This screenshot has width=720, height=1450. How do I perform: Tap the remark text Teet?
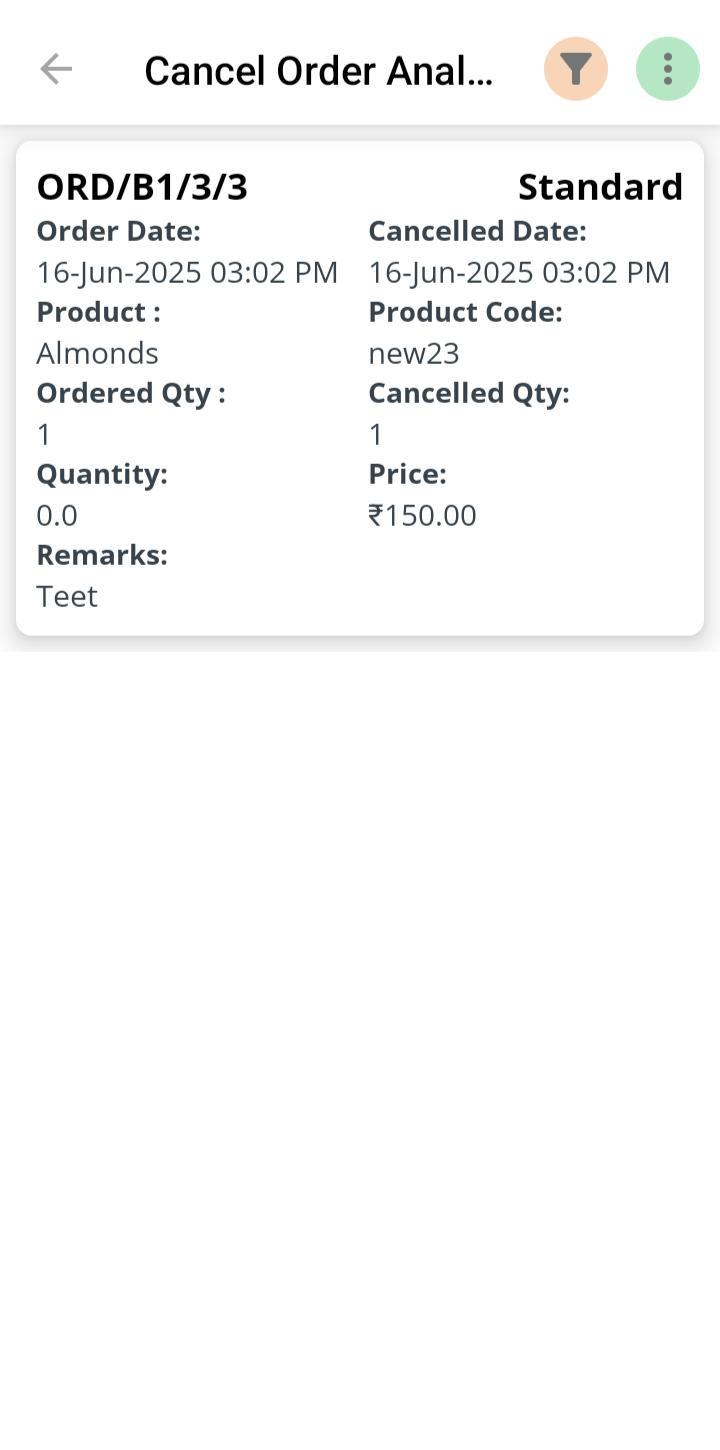(x=67, y=596)
